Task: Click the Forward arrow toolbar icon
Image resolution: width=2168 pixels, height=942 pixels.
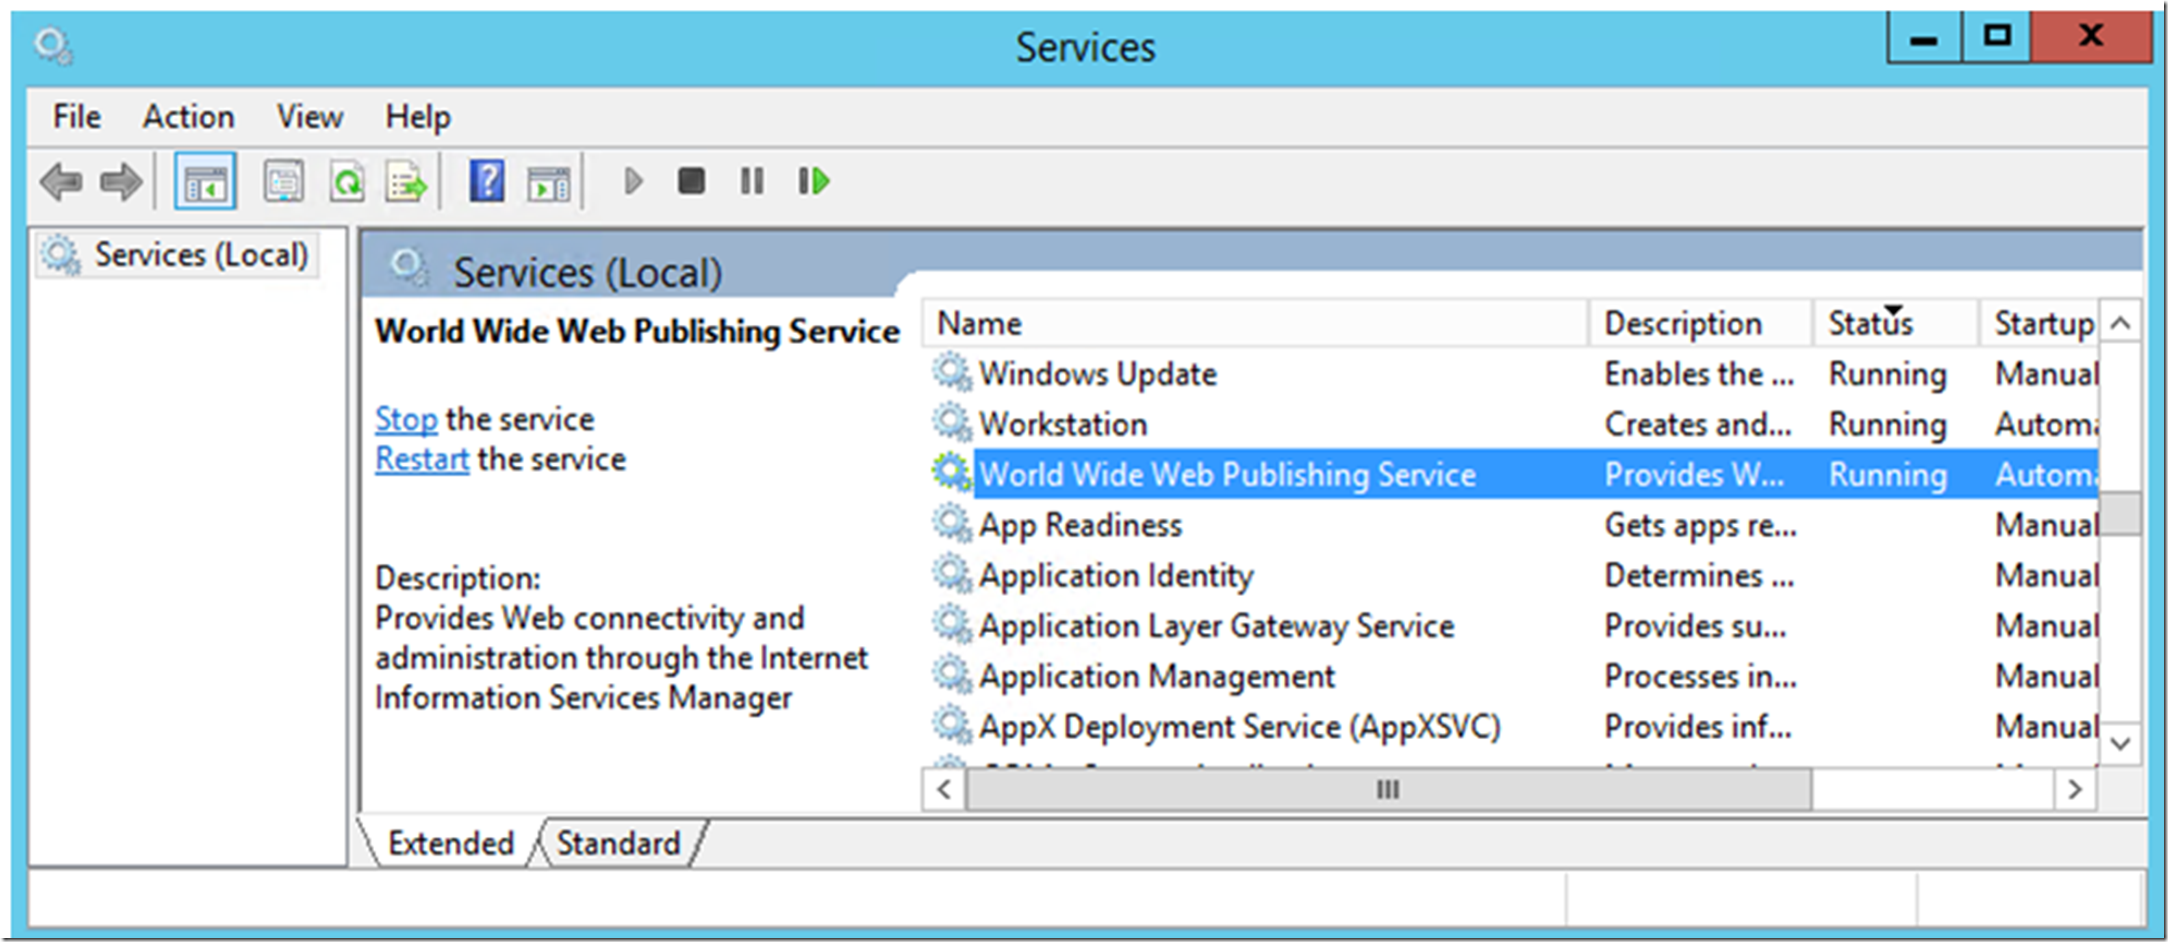Action: point(121,182)
